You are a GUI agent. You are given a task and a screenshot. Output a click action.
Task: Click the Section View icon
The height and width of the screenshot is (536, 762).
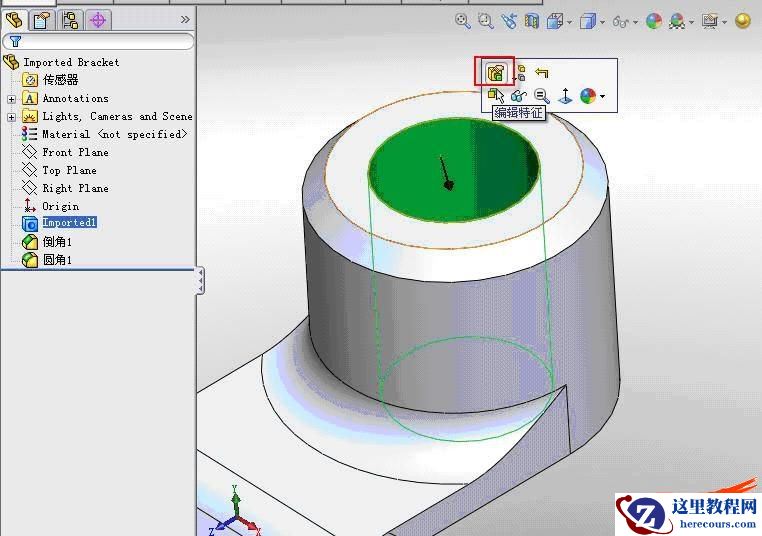(532, 21)
